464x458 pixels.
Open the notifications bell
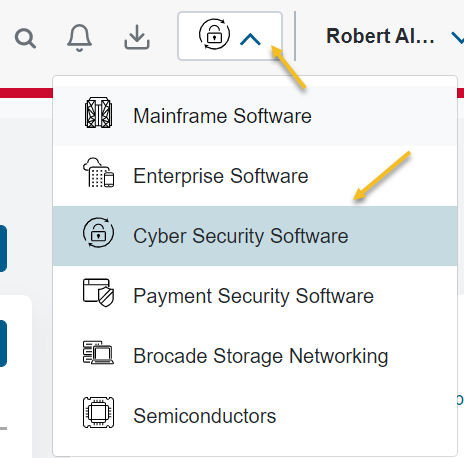click(79, 38)
